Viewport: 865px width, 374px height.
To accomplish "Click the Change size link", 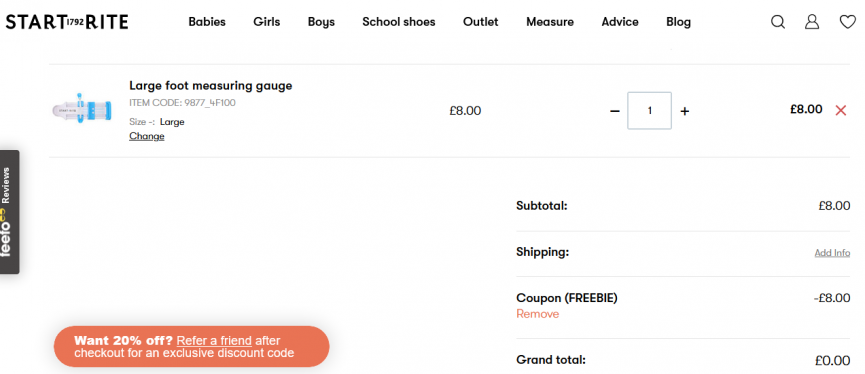I will 147,136.
